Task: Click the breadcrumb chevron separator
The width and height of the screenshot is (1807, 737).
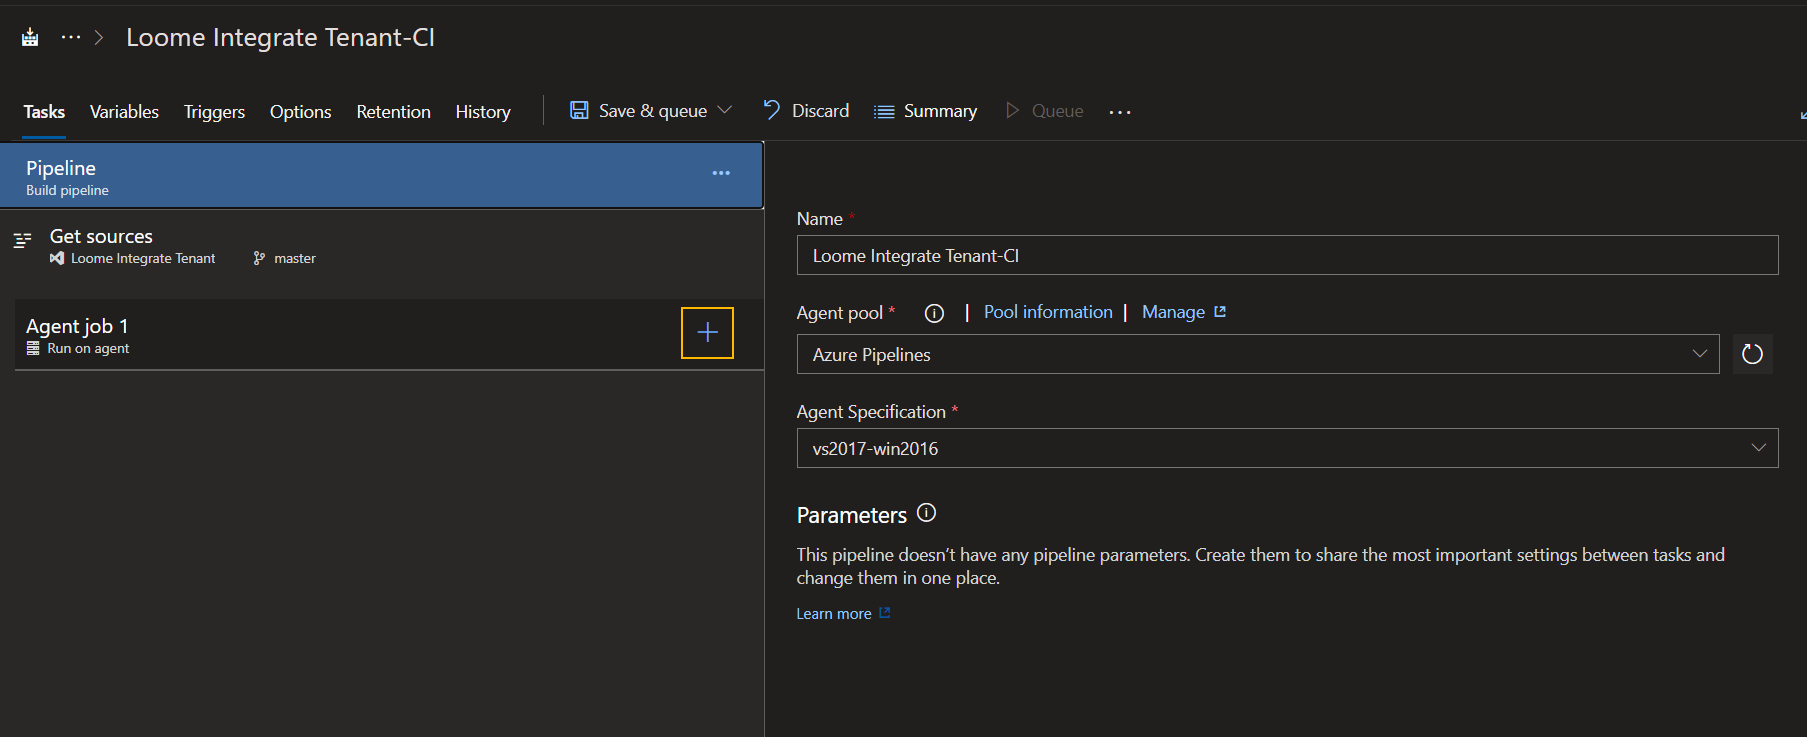Action: pos(99,37)
